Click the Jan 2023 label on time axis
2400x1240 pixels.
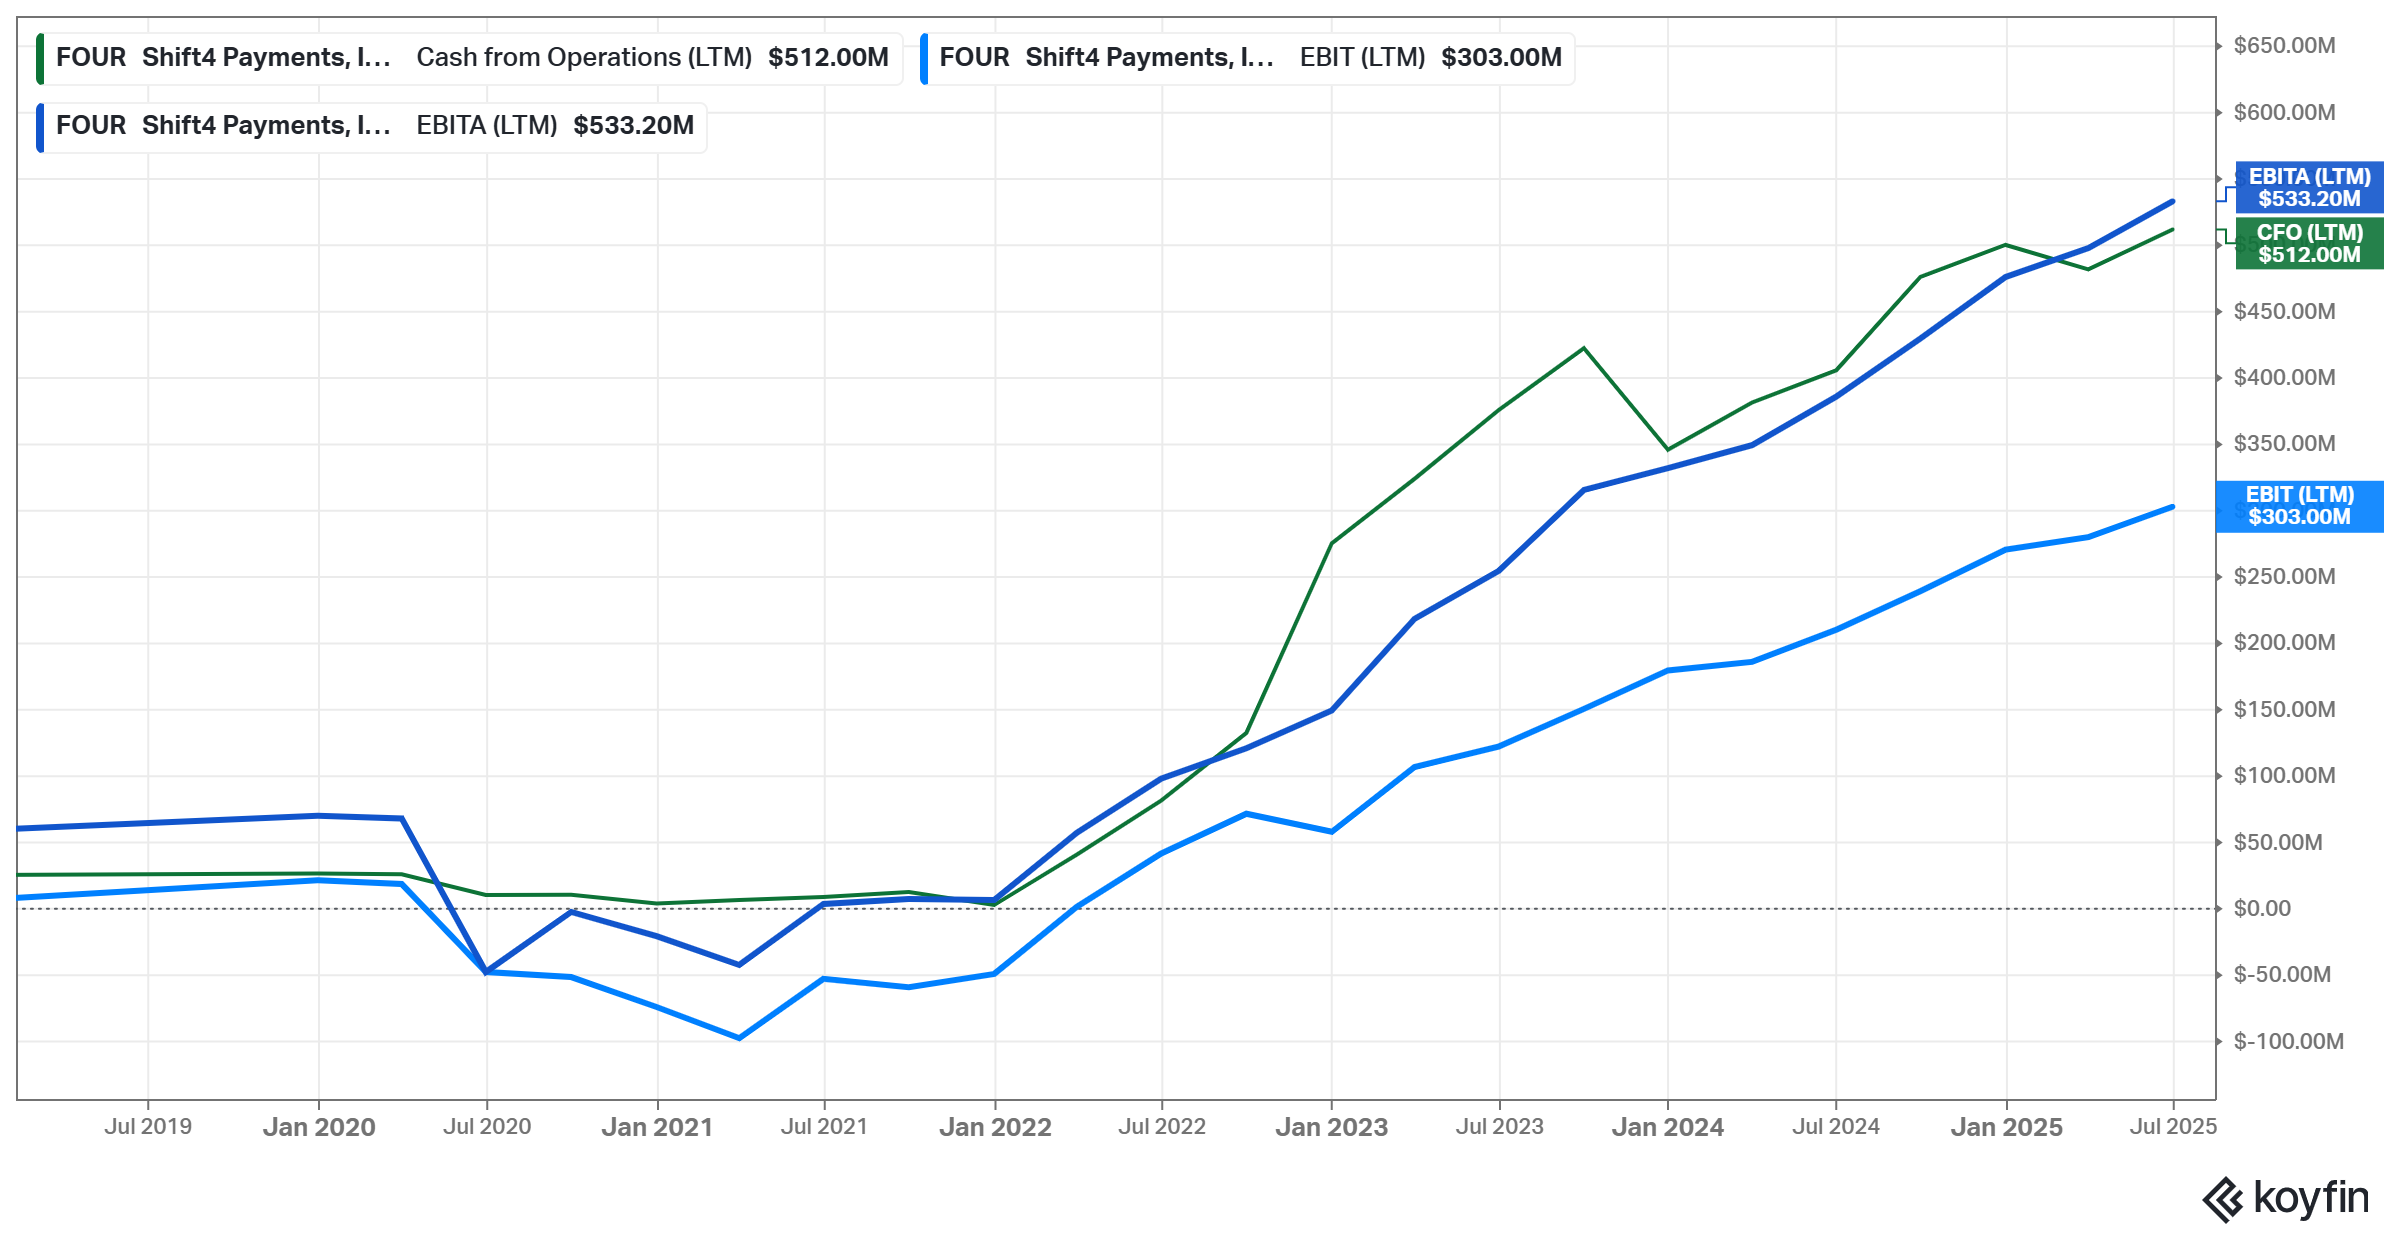point(1331,1127)
